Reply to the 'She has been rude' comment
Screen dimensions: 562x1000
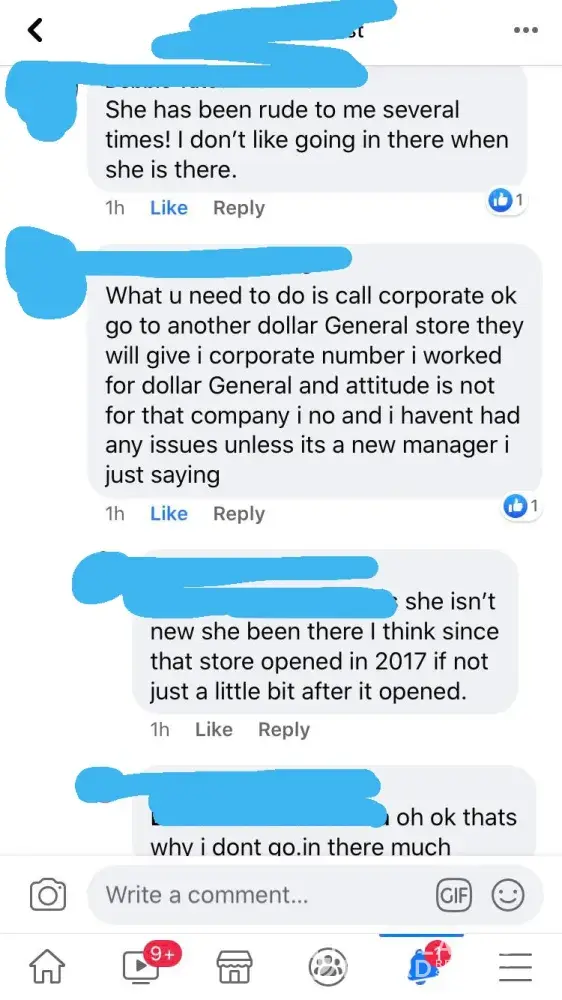tap(239, 208)
